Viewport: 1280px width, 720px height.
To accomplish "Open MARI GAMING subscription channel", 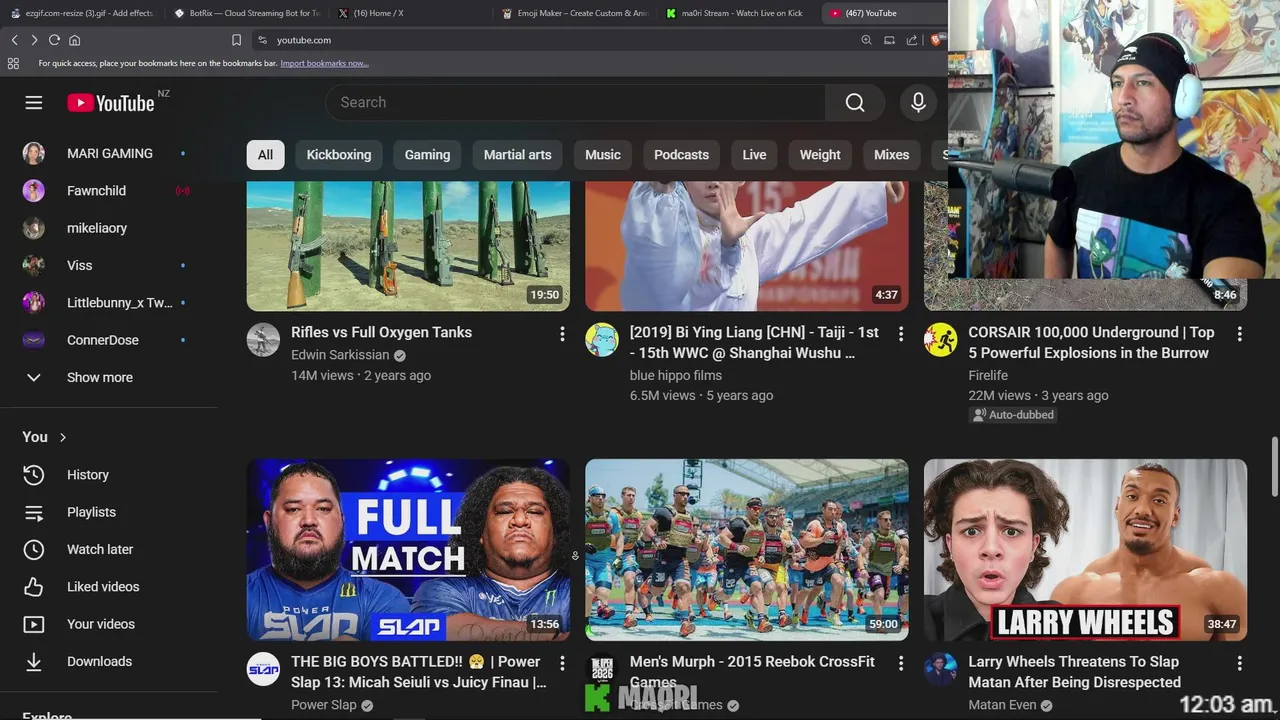I will [x=108, y=153].
